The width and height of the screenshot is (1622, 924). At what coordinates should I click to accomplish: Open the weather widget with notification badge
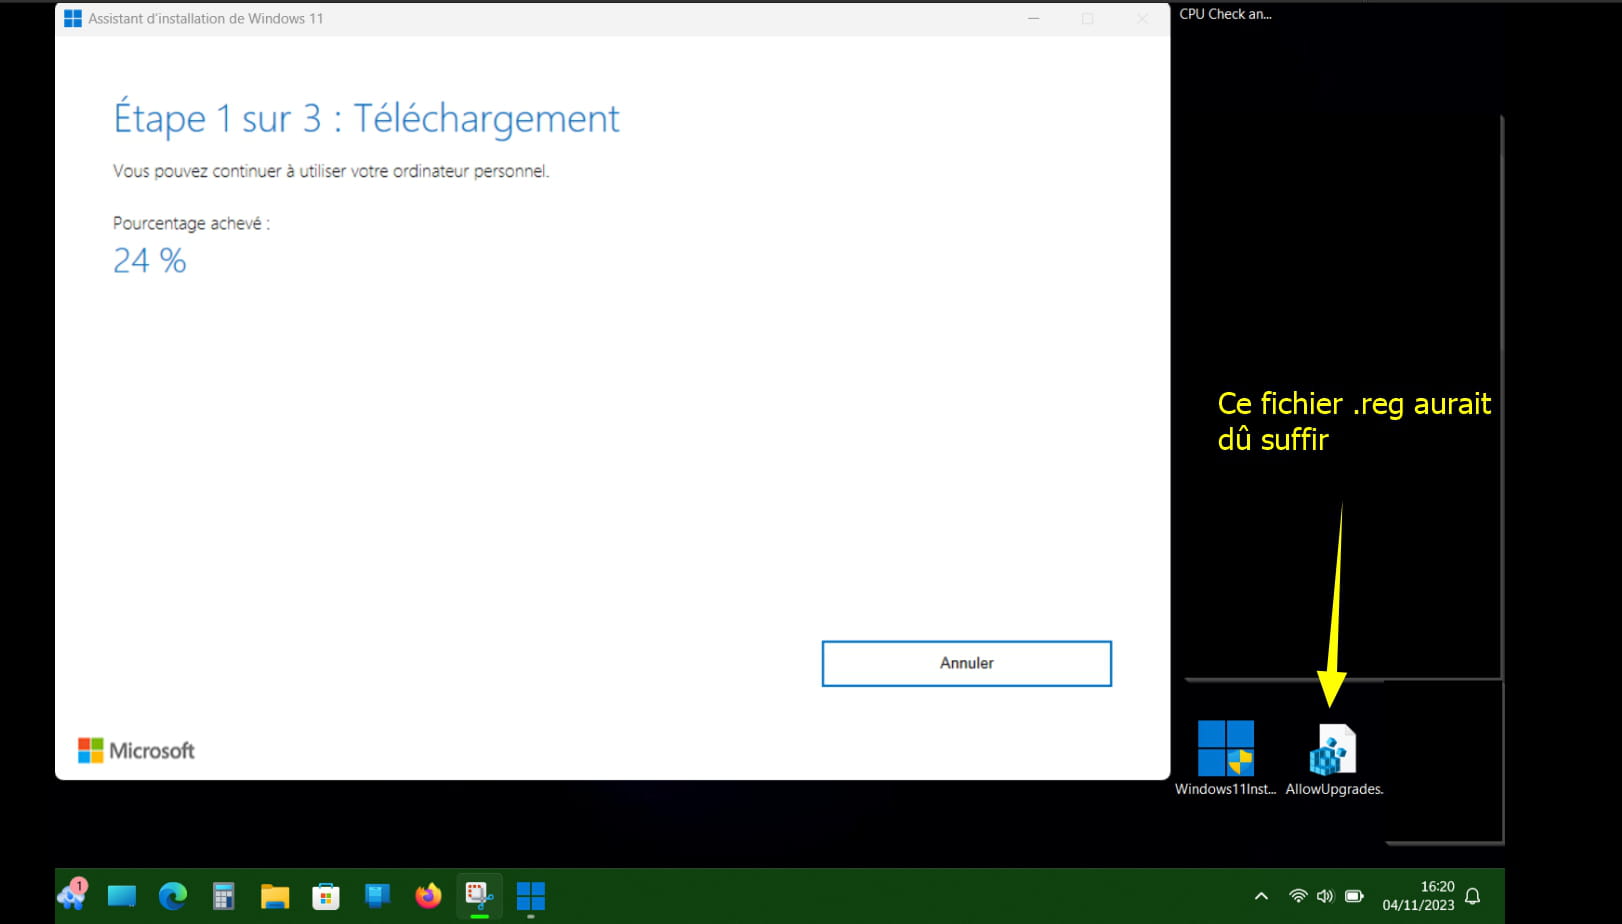tap(72, 894)
